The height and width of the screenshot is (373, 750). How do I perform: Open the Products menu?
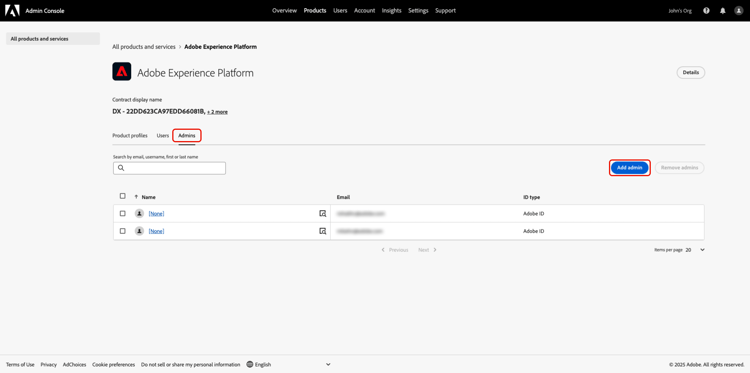315,11
